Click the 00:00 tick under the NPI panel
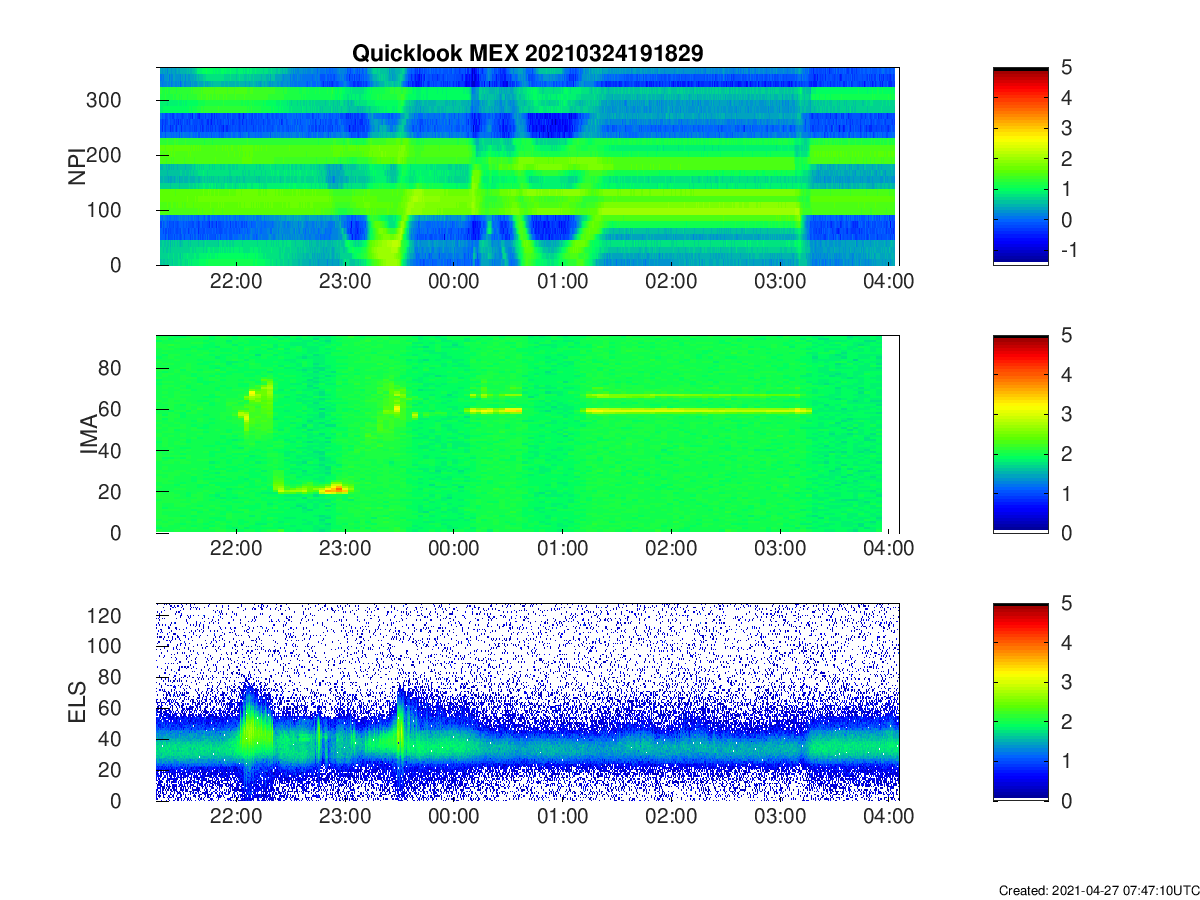The height and width of the screenshot is (900, 1200). [x=454, y=282]
